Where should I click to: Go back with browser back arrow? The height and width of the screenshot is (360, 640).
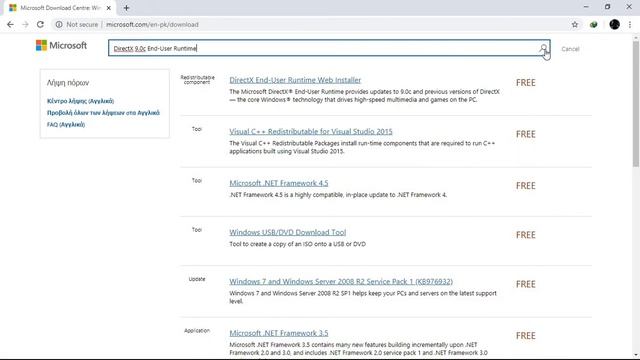[x=10, y=24]
